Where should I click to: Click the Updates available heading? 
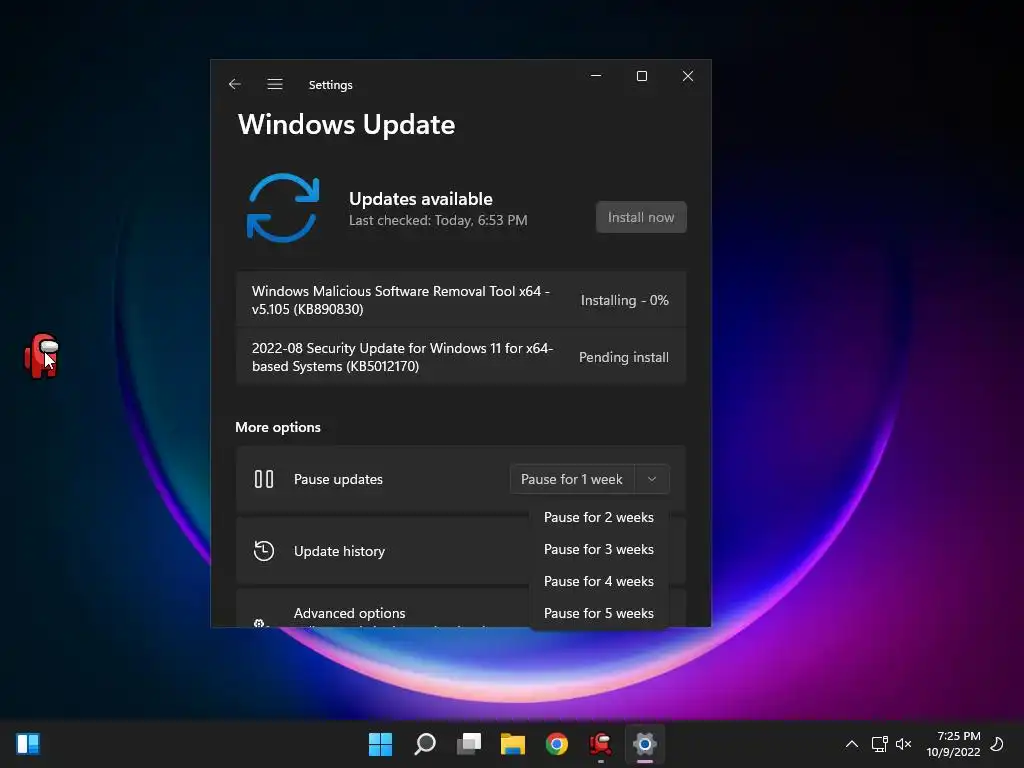coord(421,199)
